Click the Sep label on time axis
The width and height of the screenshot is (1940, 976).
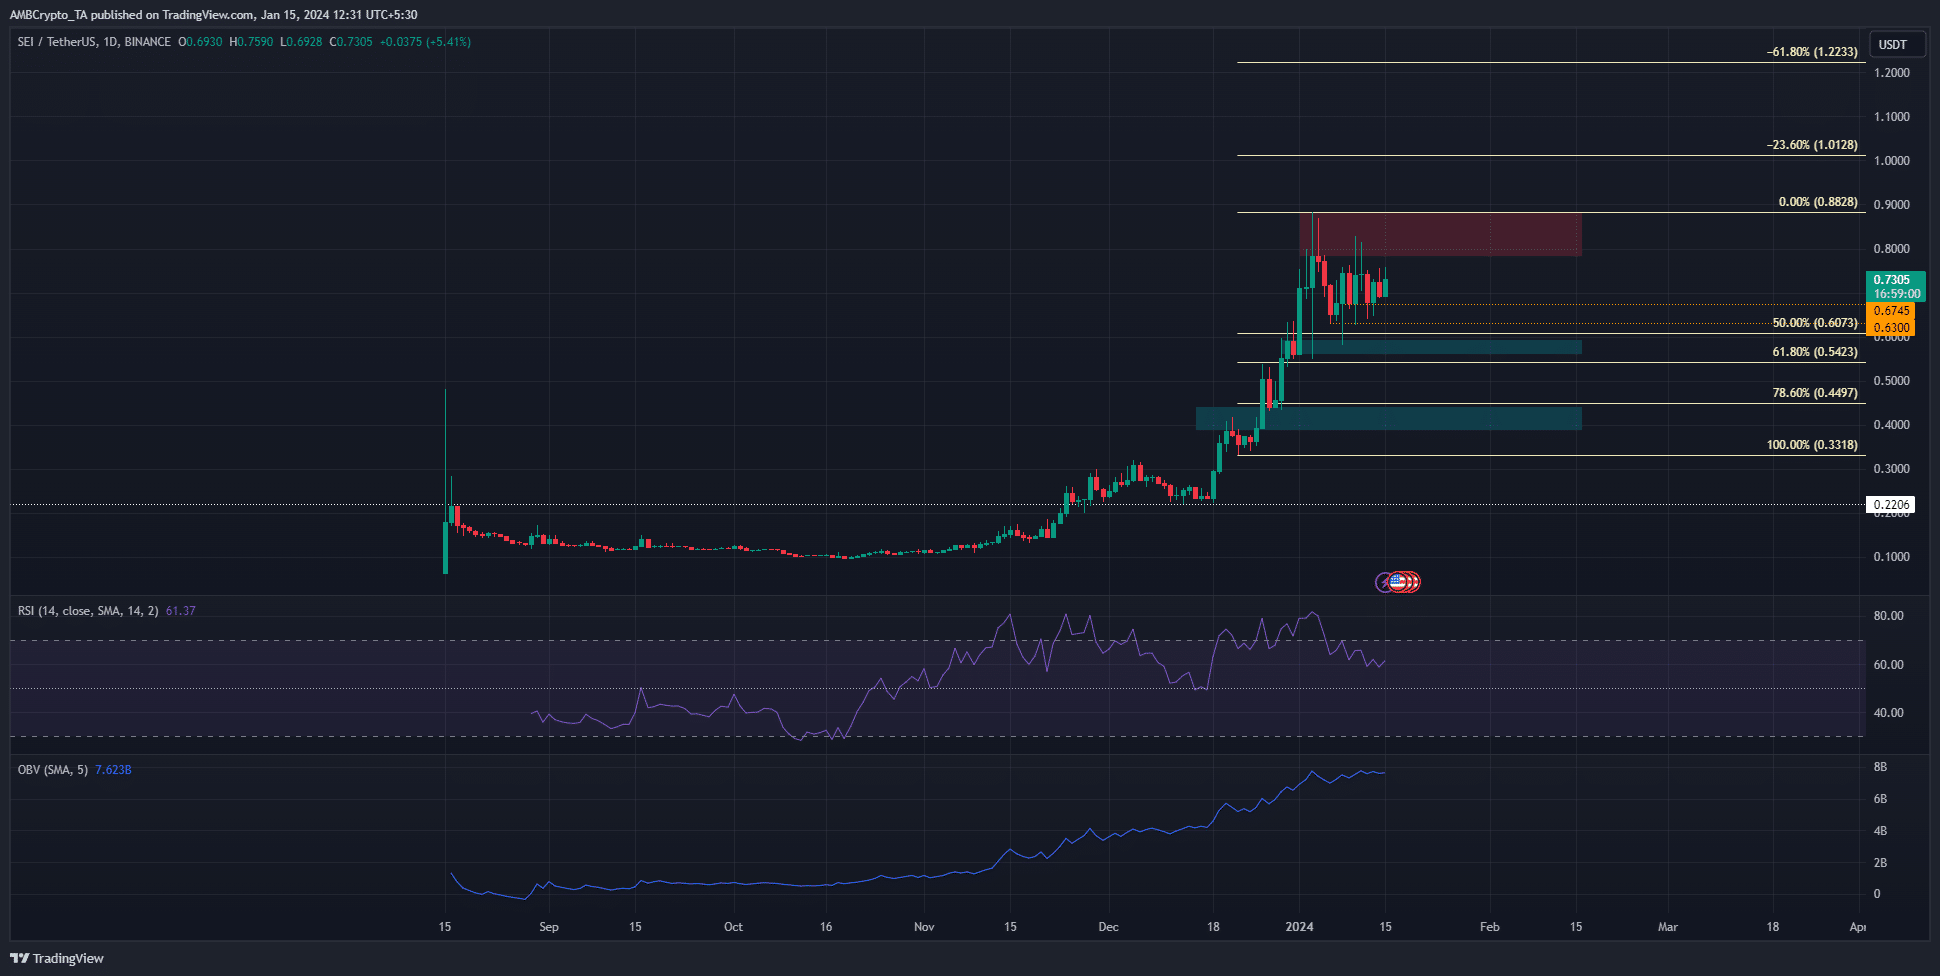pyautogui.click(x=549, y=927)
